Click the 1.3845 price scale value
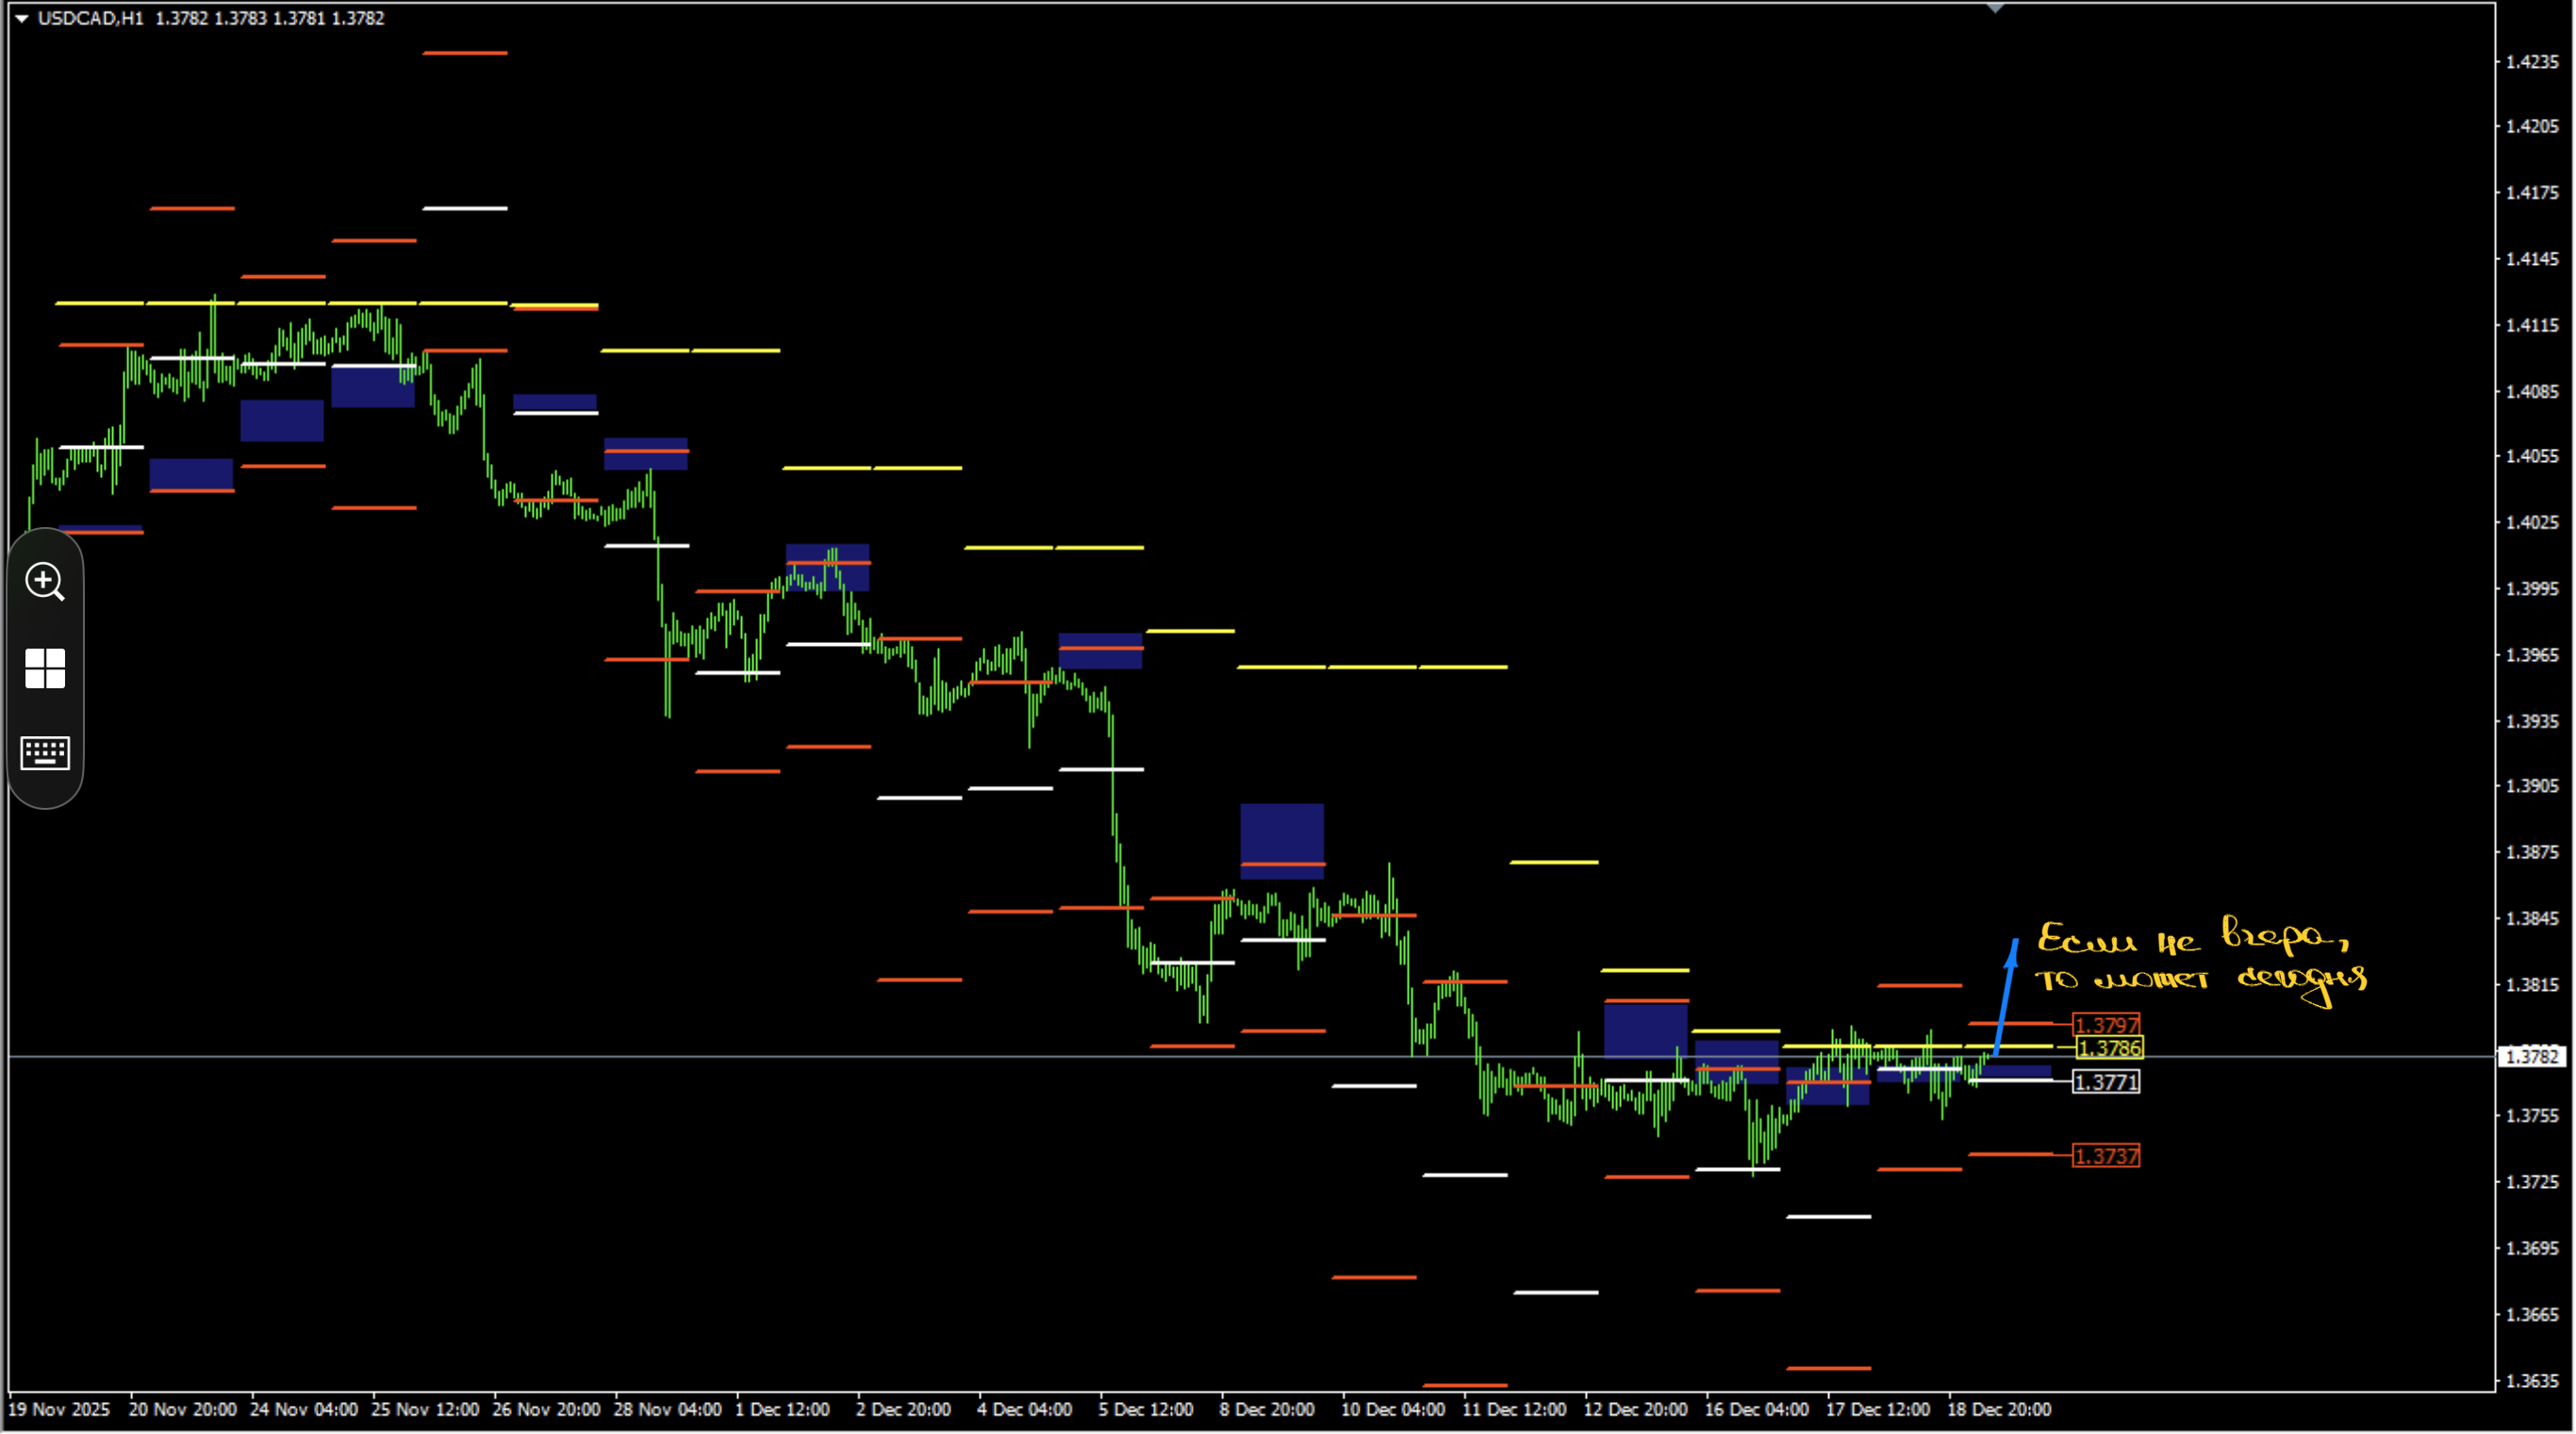 click(x=2533, y=918)
